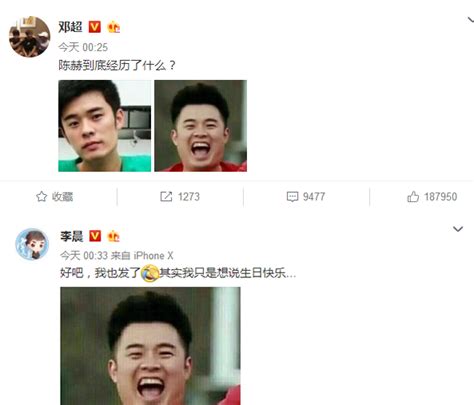The height and width of the screenshot is (405, 474).
Task: Click the iPhone X source link
Action: point(153,256)
